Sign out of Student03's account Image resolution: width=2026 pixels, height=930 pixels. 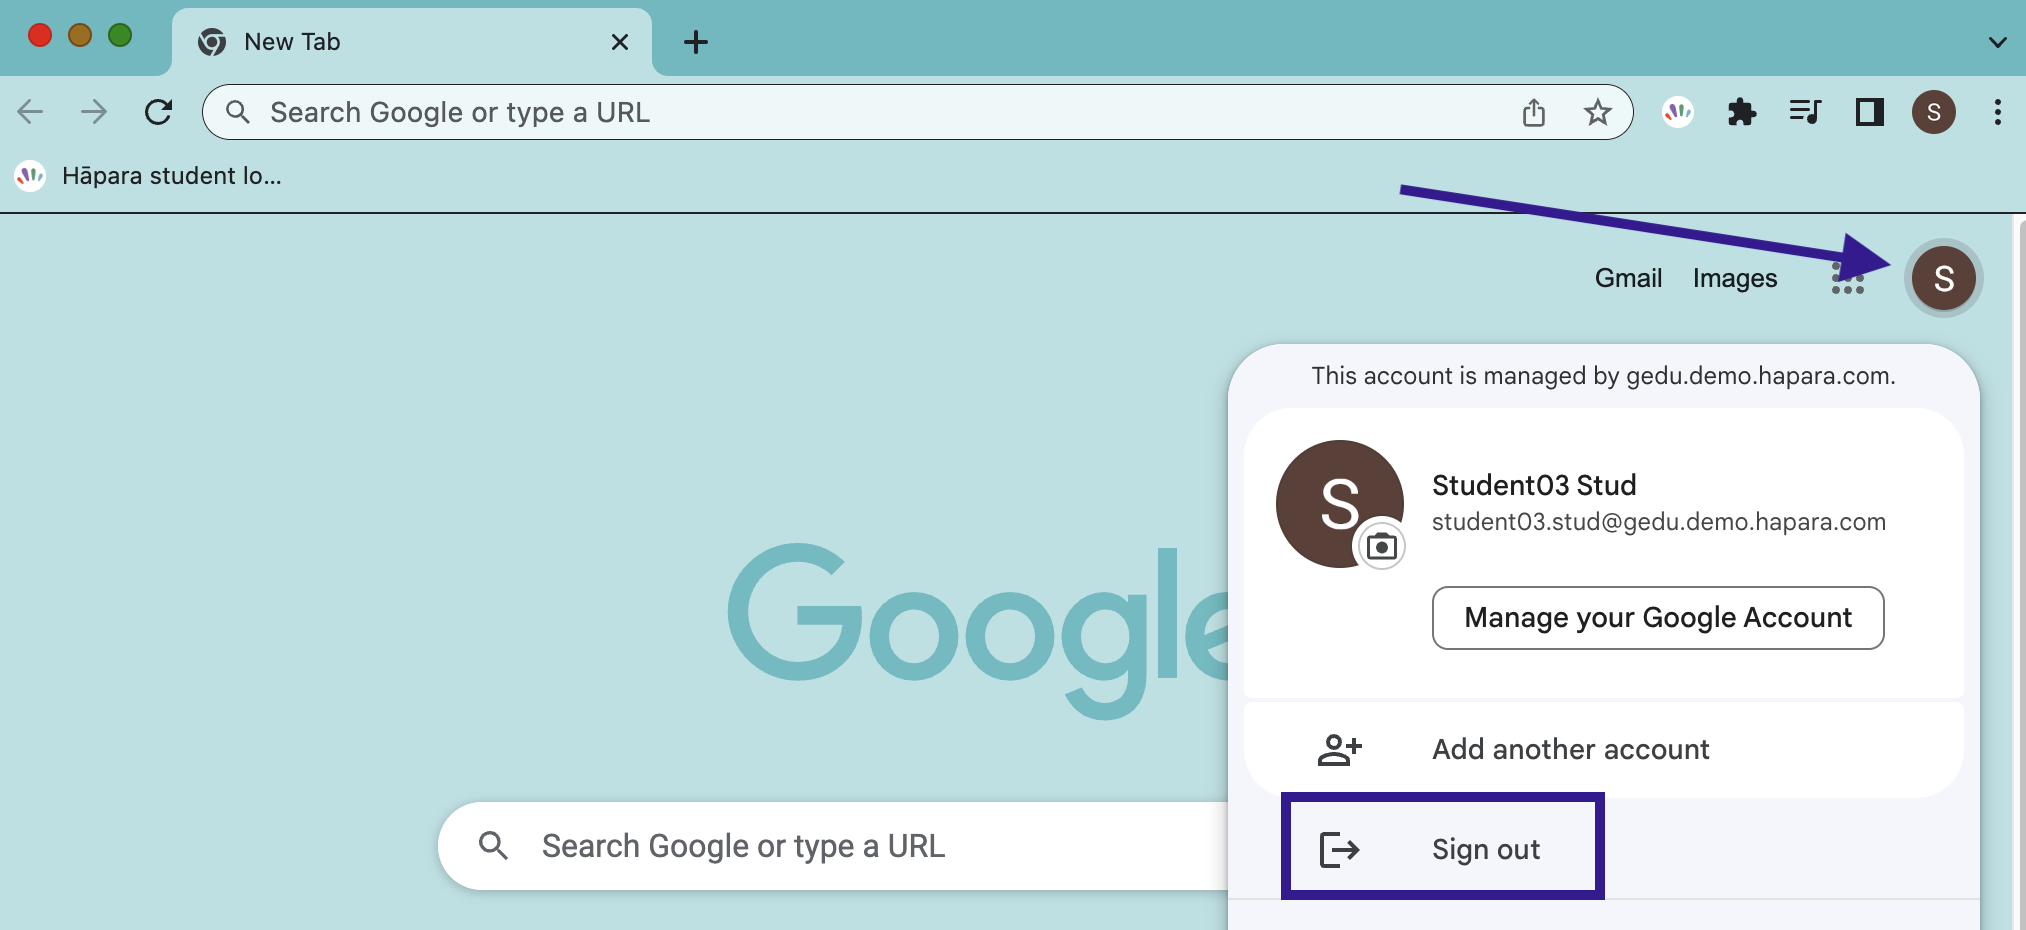click(1485, 847)
